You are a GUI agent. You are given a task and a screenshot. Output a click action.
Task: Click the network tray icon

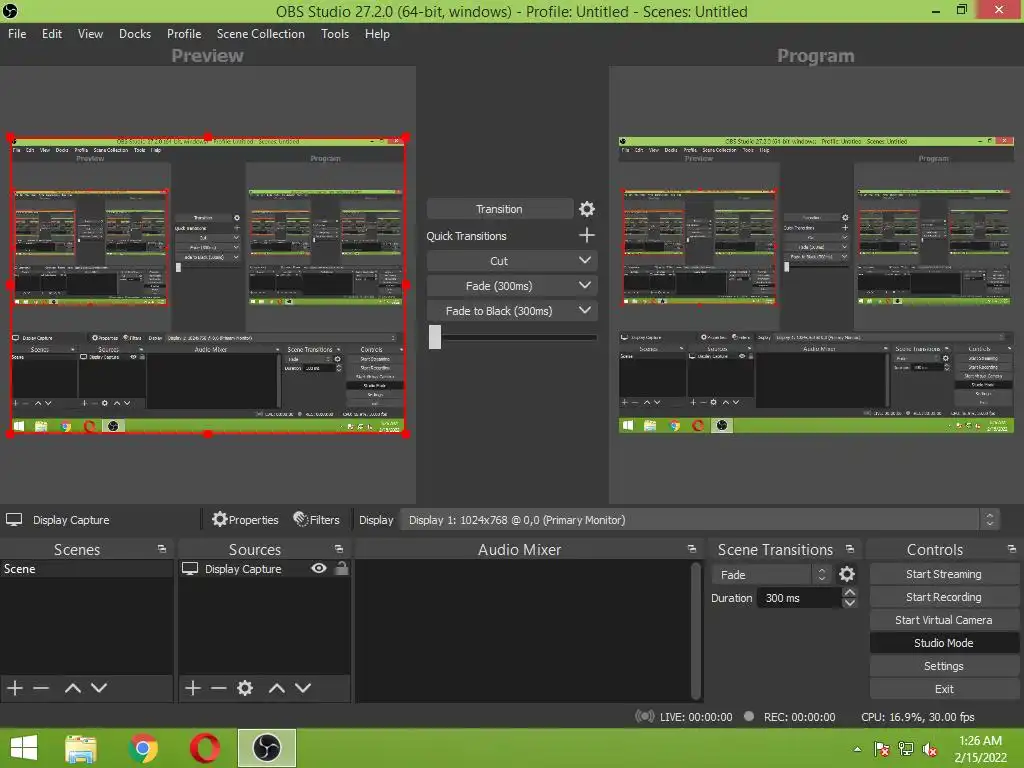pyautogui.click(x=906, y=749)
